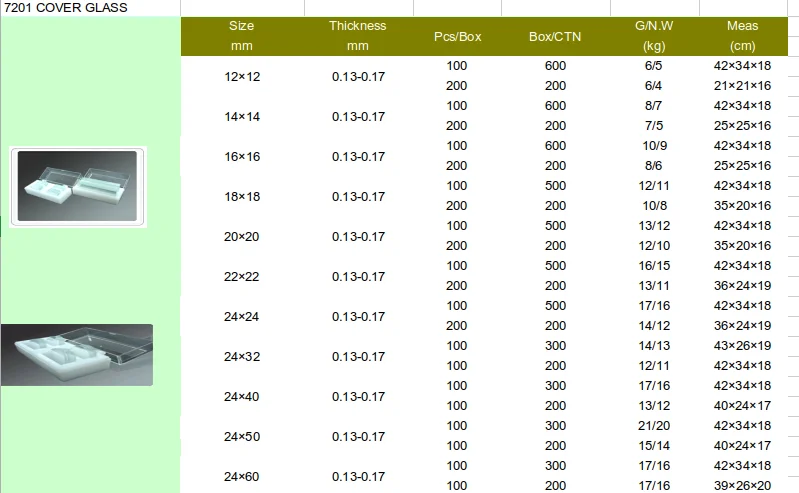Select the 12×12 size cell
The image size is (799, 493).
(241, 76)
